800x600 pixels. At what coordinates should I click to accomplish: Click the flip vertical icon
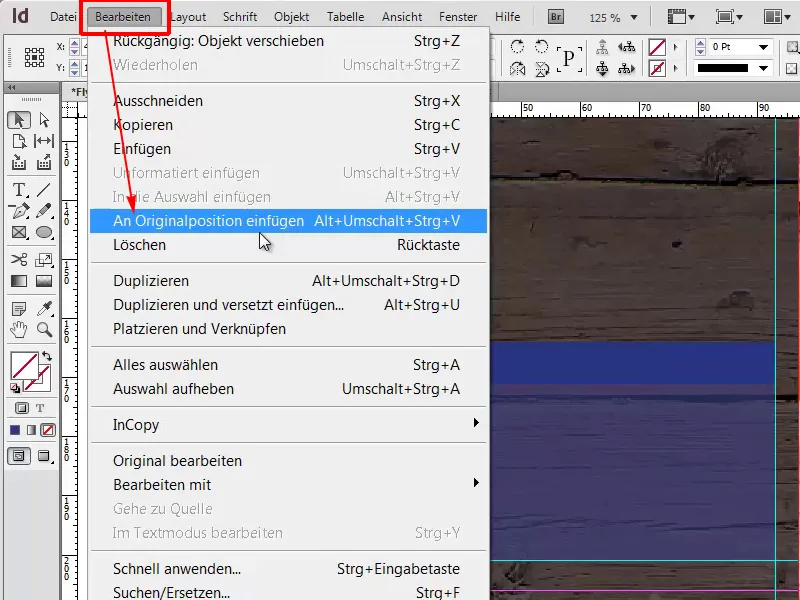point(541,68)
